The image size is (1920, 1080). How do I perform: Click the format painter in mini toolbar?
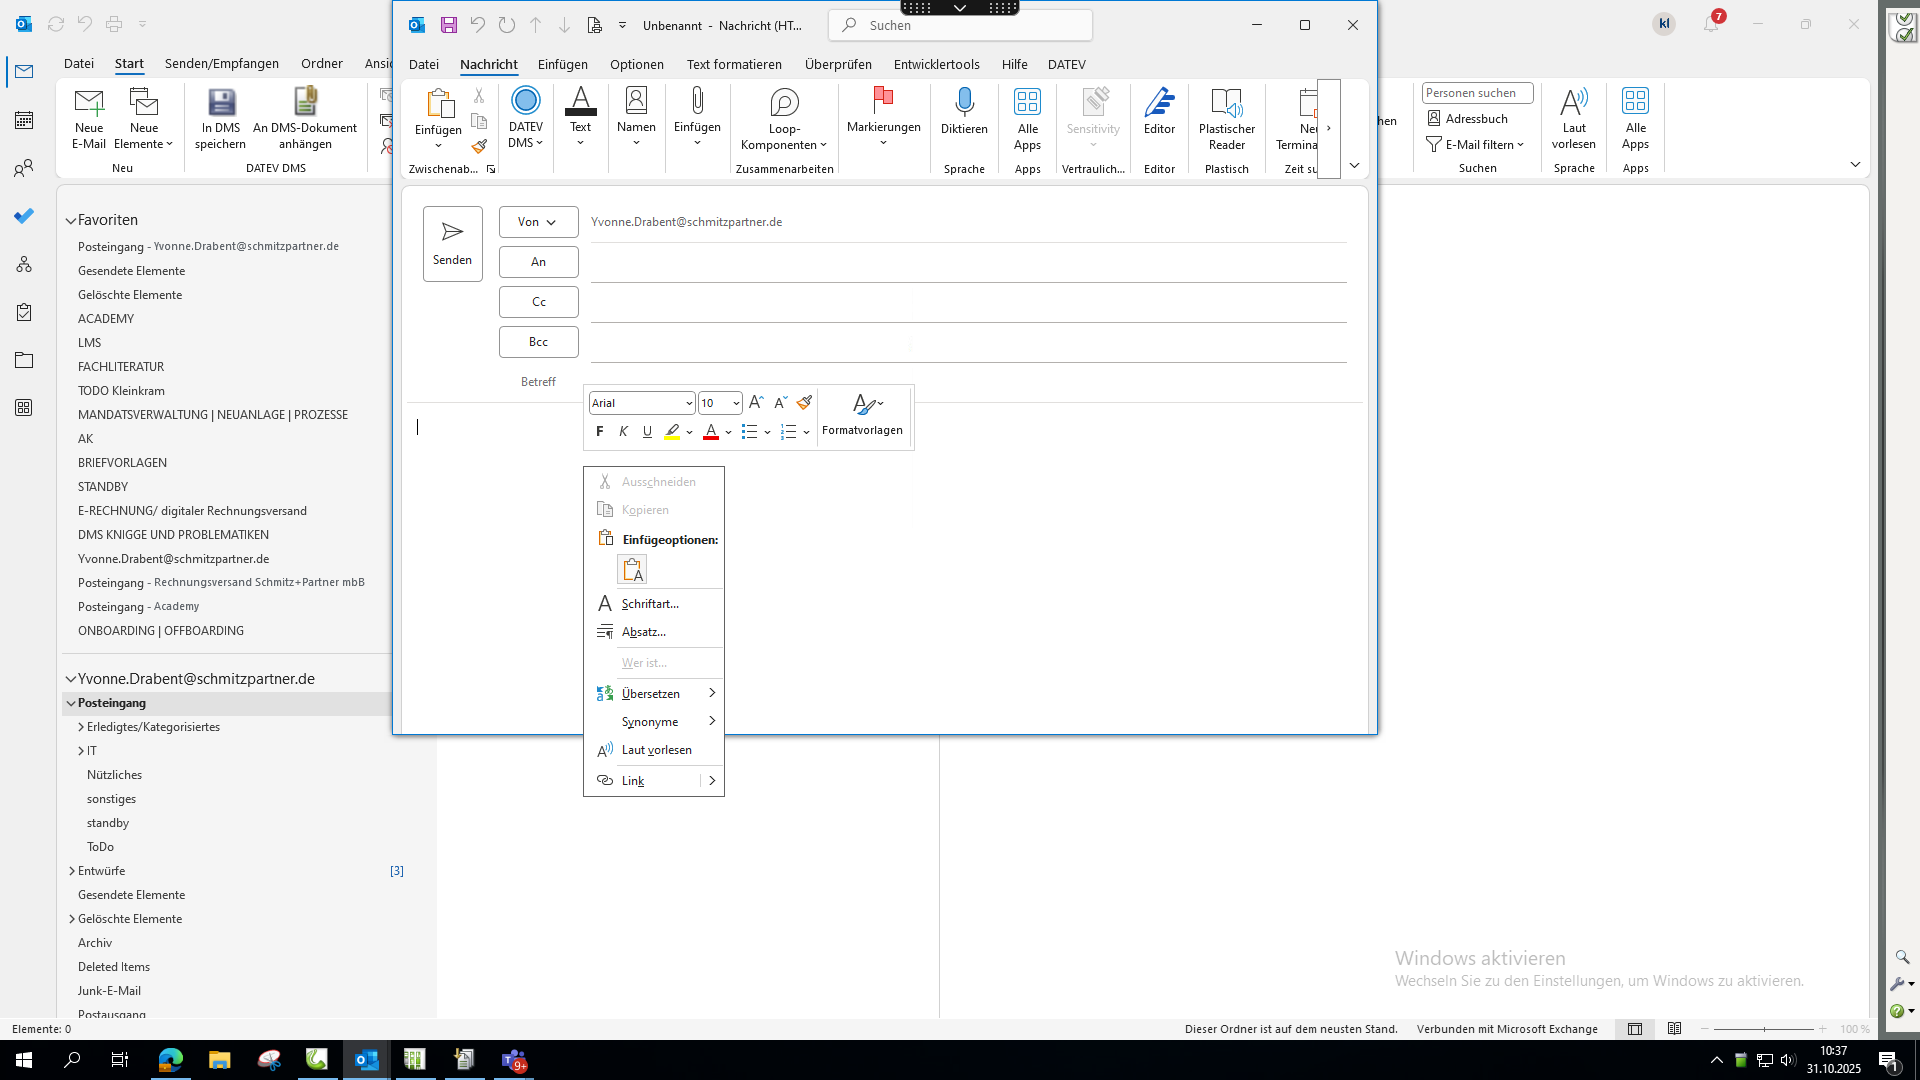coord(804,402)
